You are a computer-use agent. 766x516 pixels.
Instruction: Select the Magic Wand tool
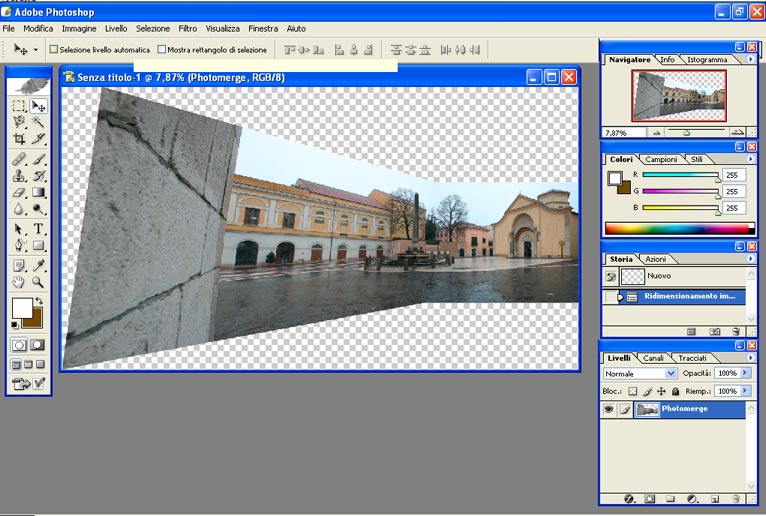pyautogui.click(x=39, y=122)
